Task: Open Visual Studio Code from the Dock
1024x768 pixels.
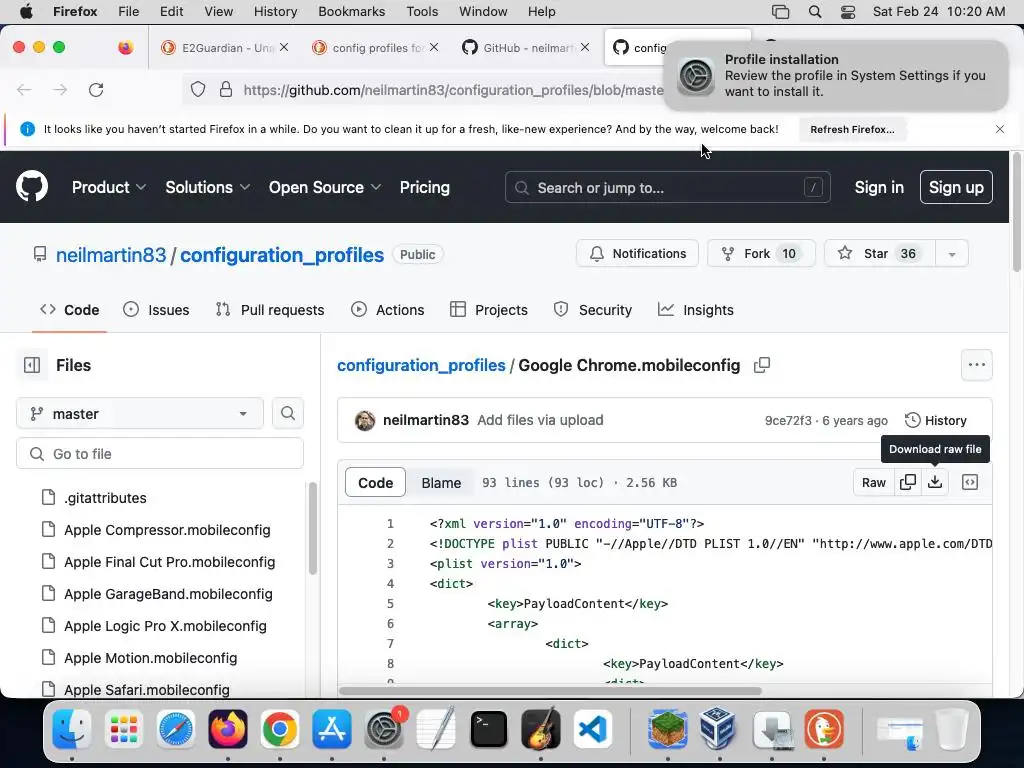Action: [x=593, y=729]
